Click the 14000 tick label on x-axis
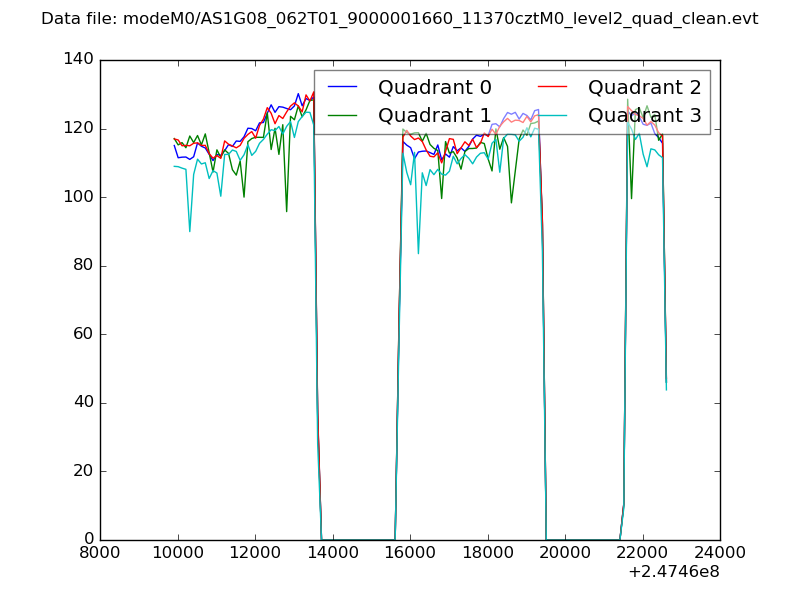The image size is (800, 600). tap(333, 552)
